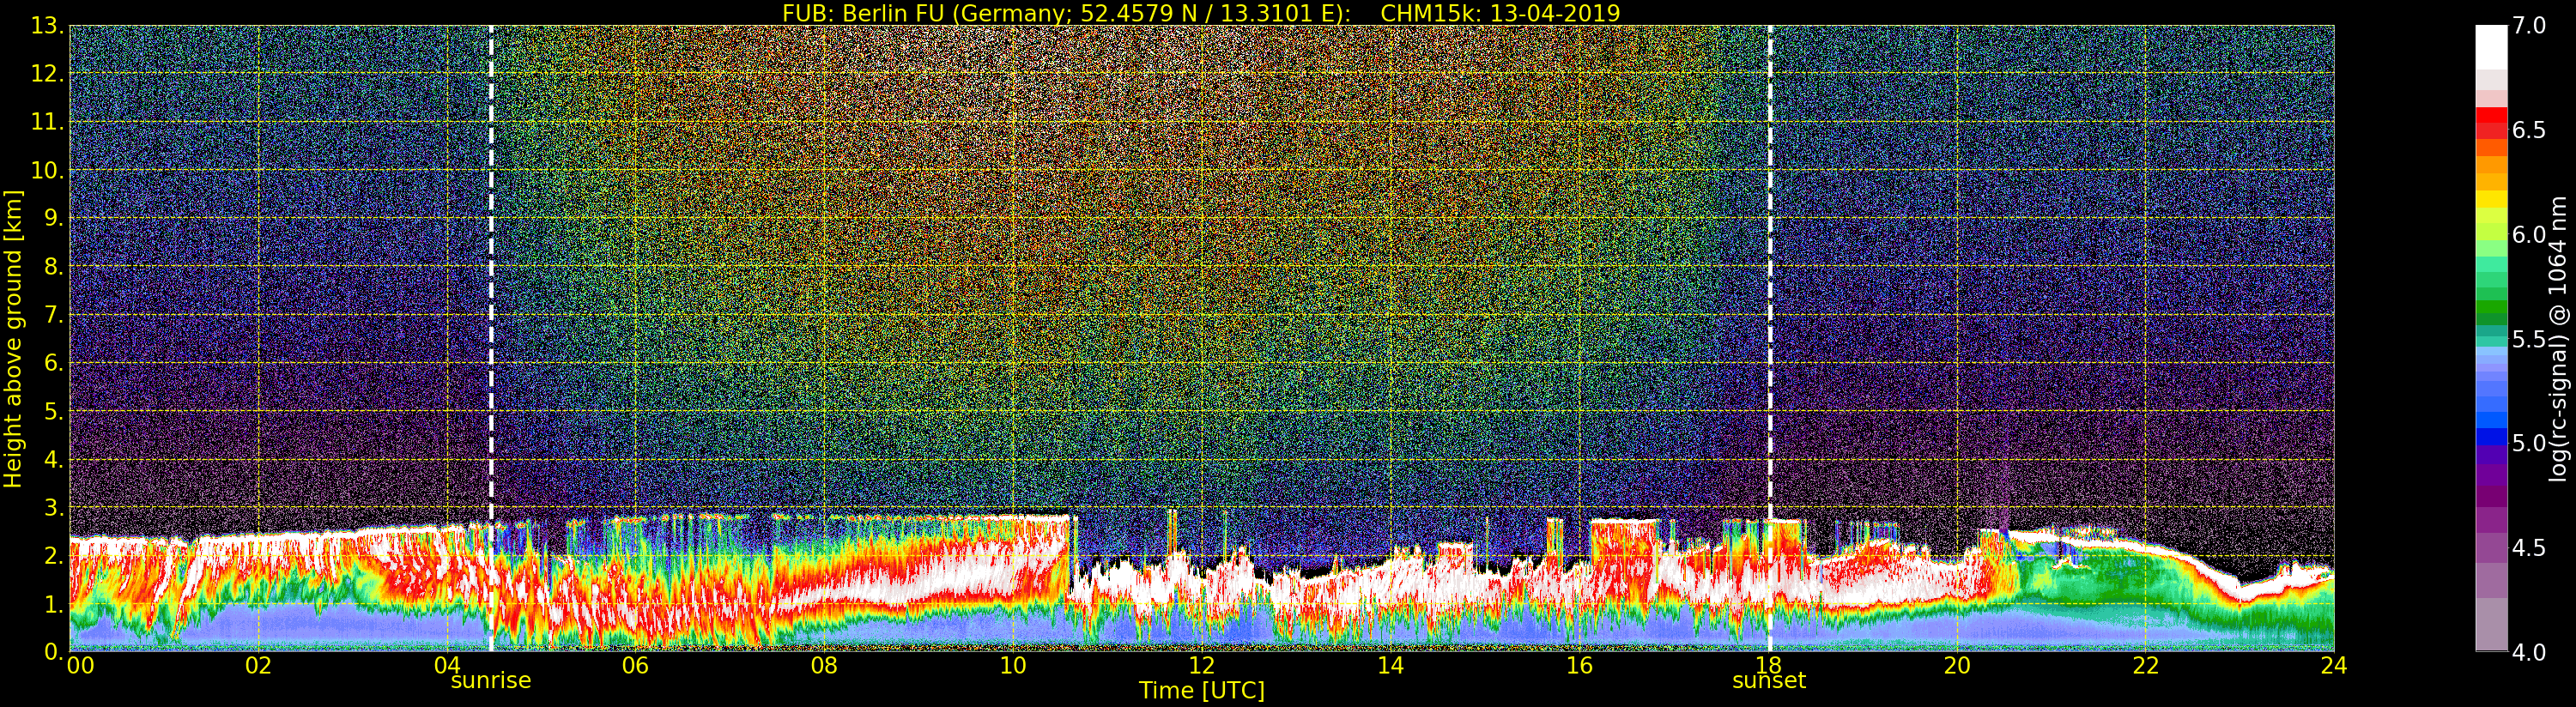Pick the blue band near 5.0 on colorbar
This screenshot has height=707, width=2576.
(2490, 438)
